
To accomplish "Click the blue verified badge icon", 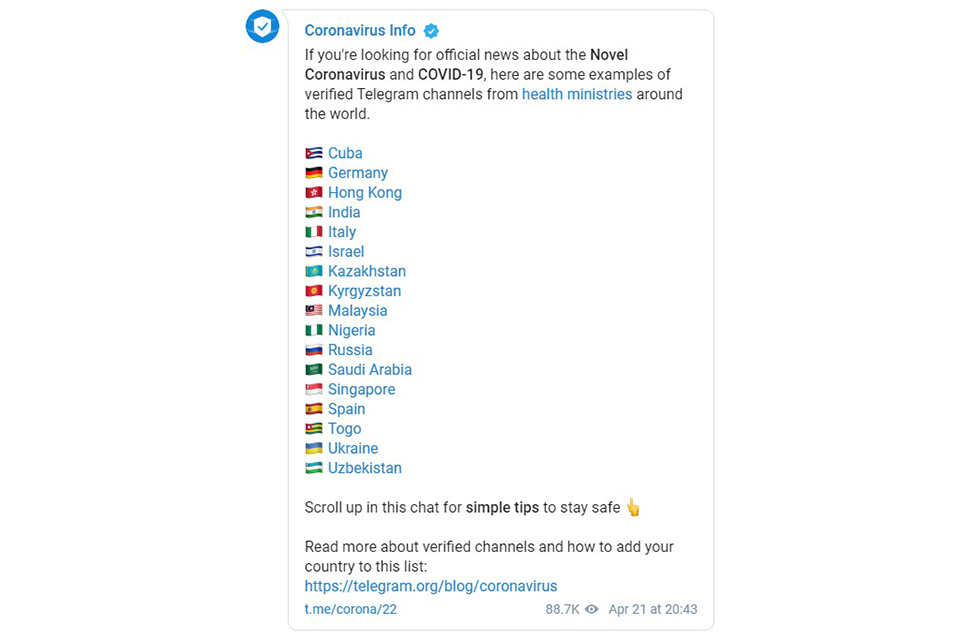I will [x=431, y=31].
